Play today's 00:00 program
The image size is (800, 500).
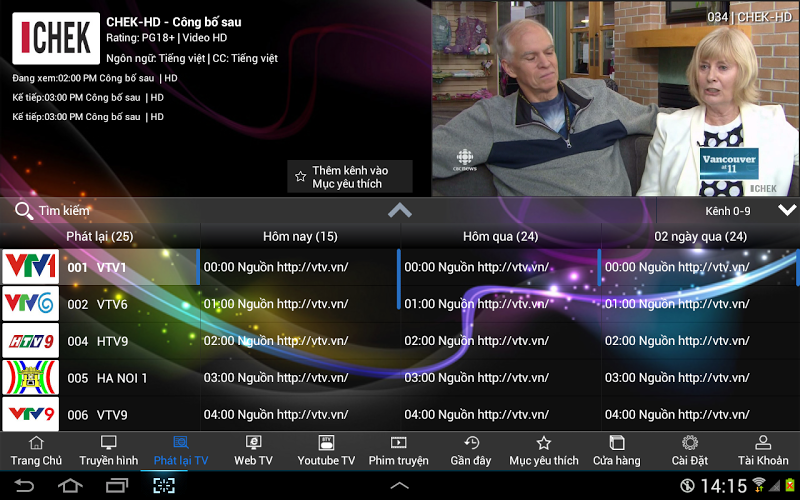click(301, 267)
